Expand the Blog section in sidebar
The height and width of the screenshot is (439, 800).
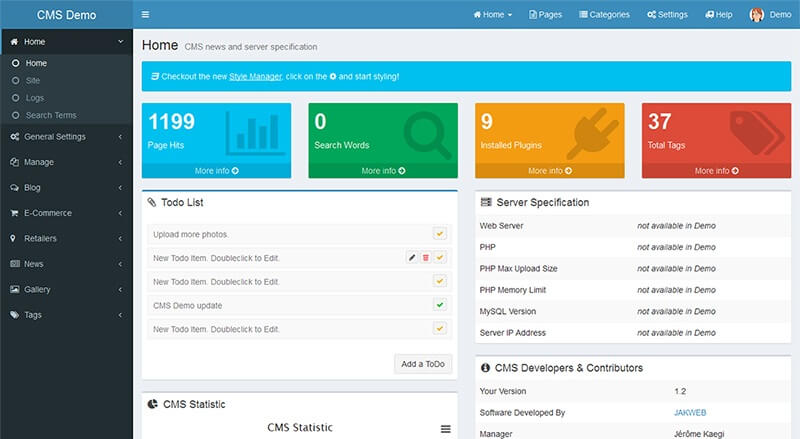click(x=120, y=188)
